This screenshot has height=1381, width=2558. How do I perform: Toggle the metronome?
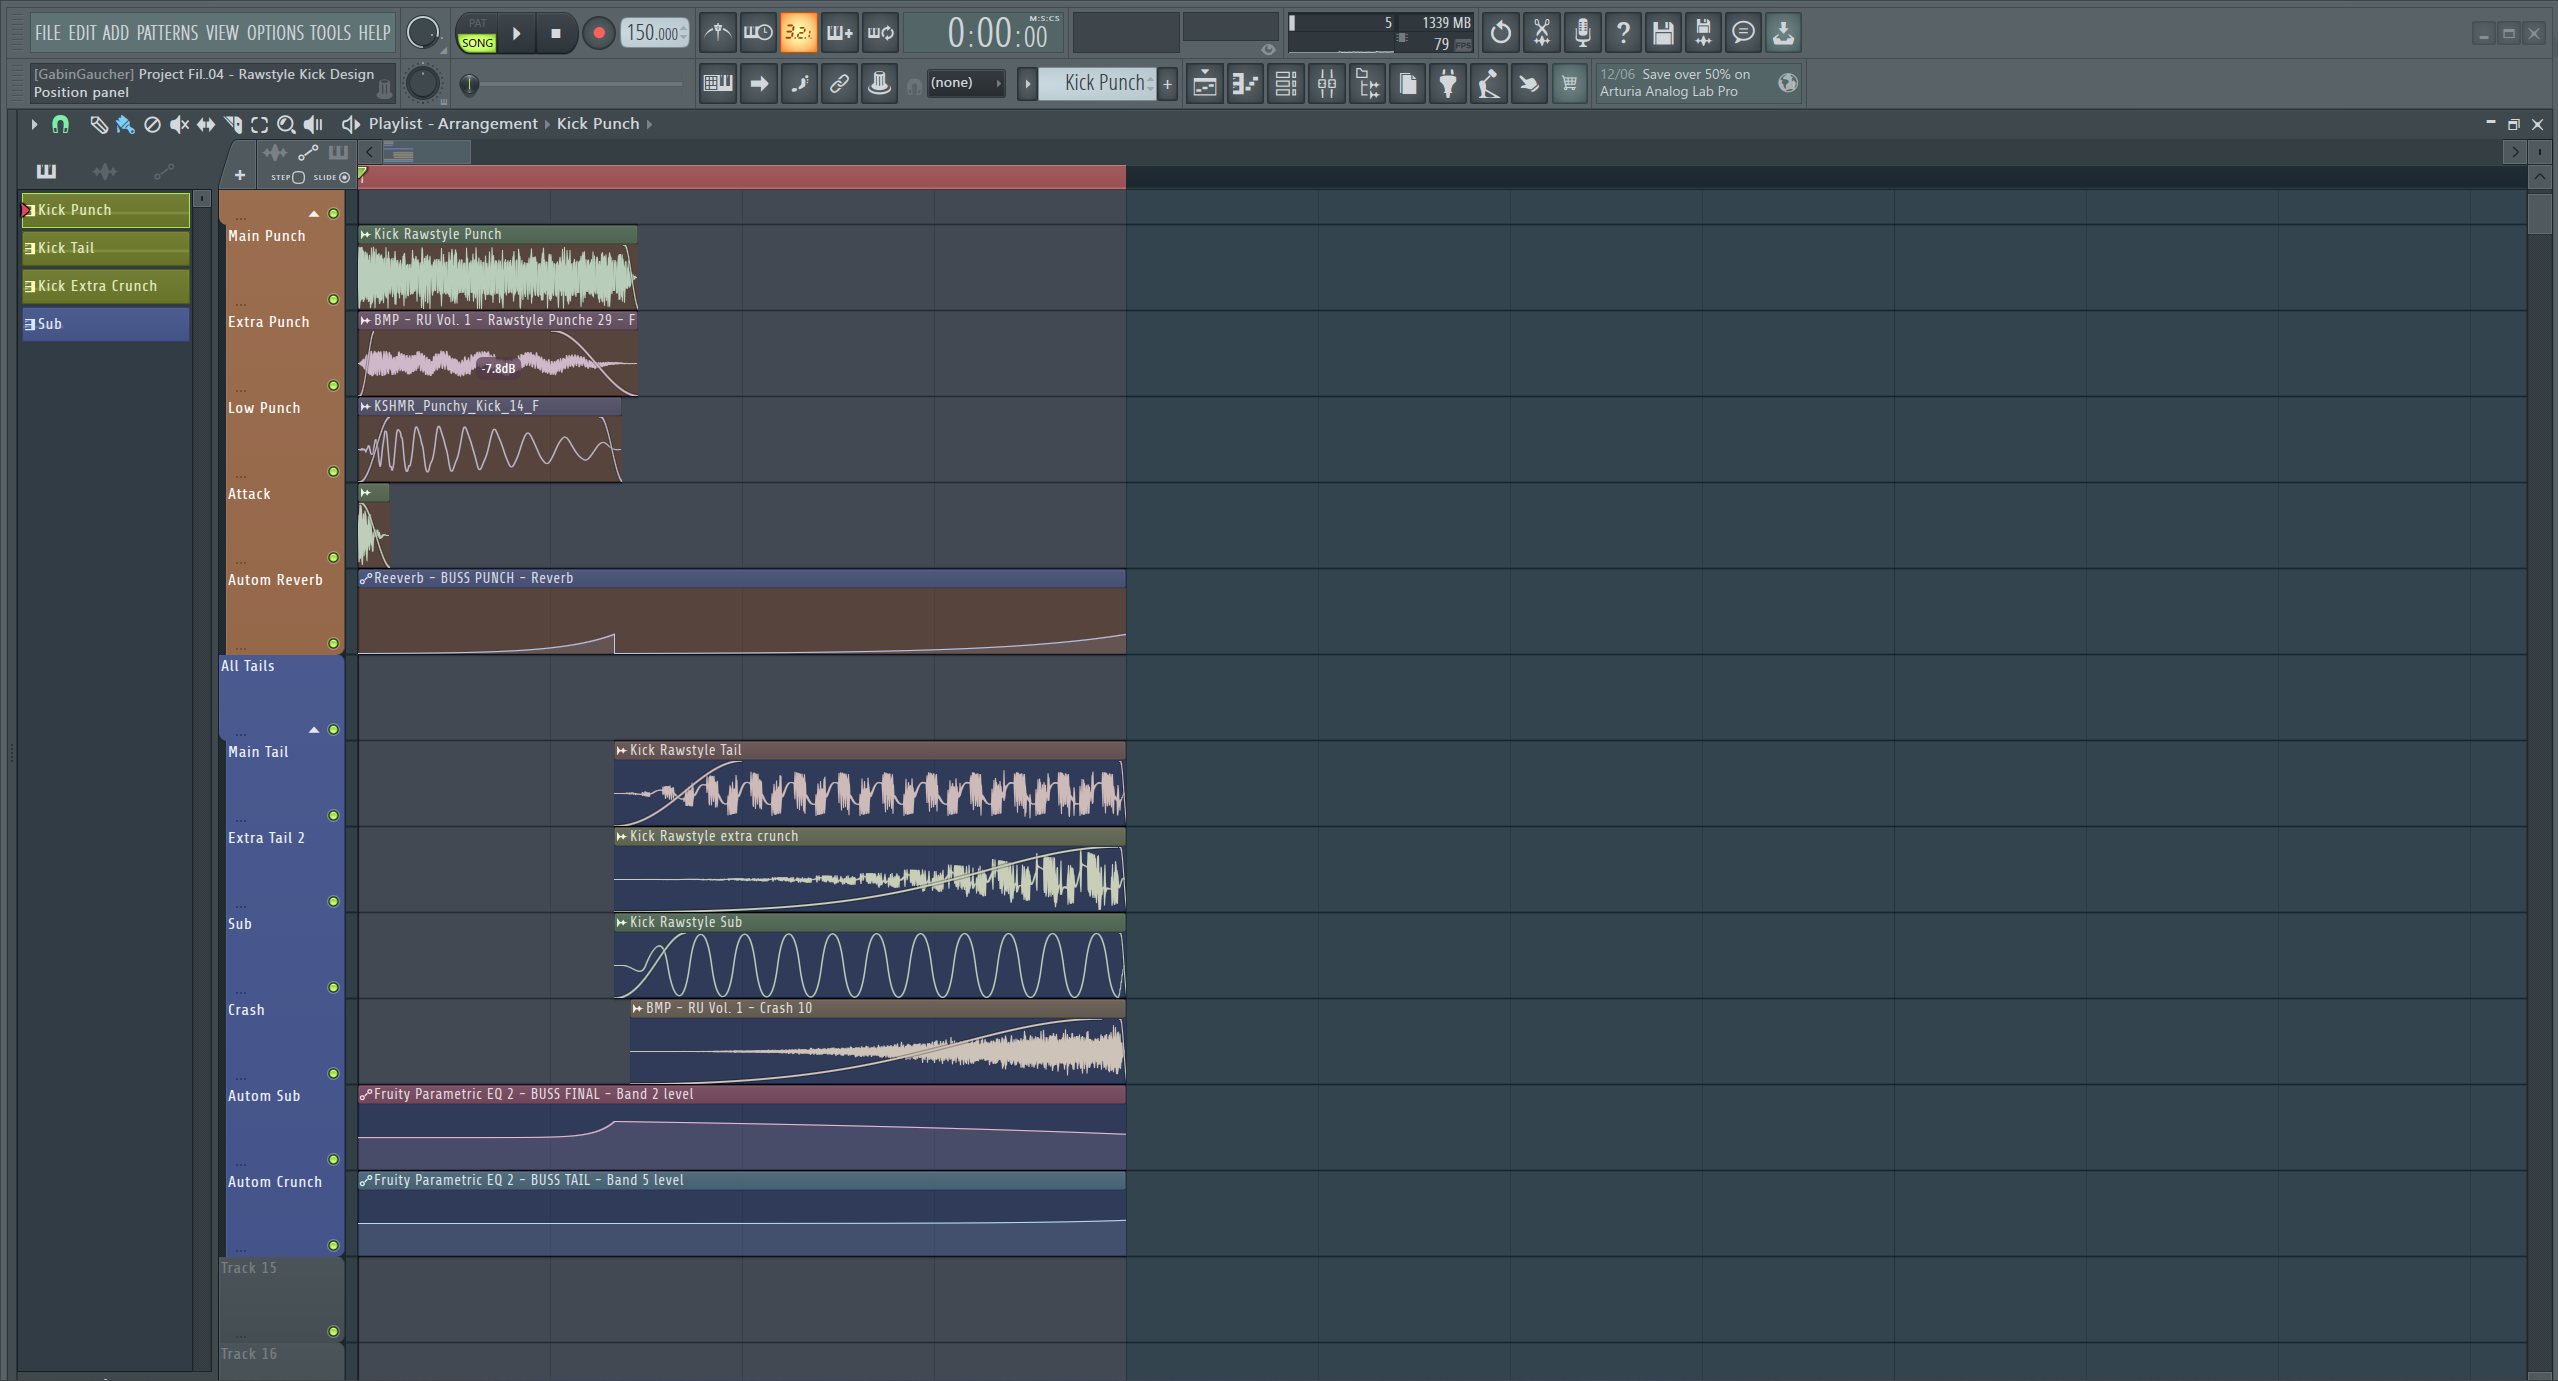[x=717, y=33]
